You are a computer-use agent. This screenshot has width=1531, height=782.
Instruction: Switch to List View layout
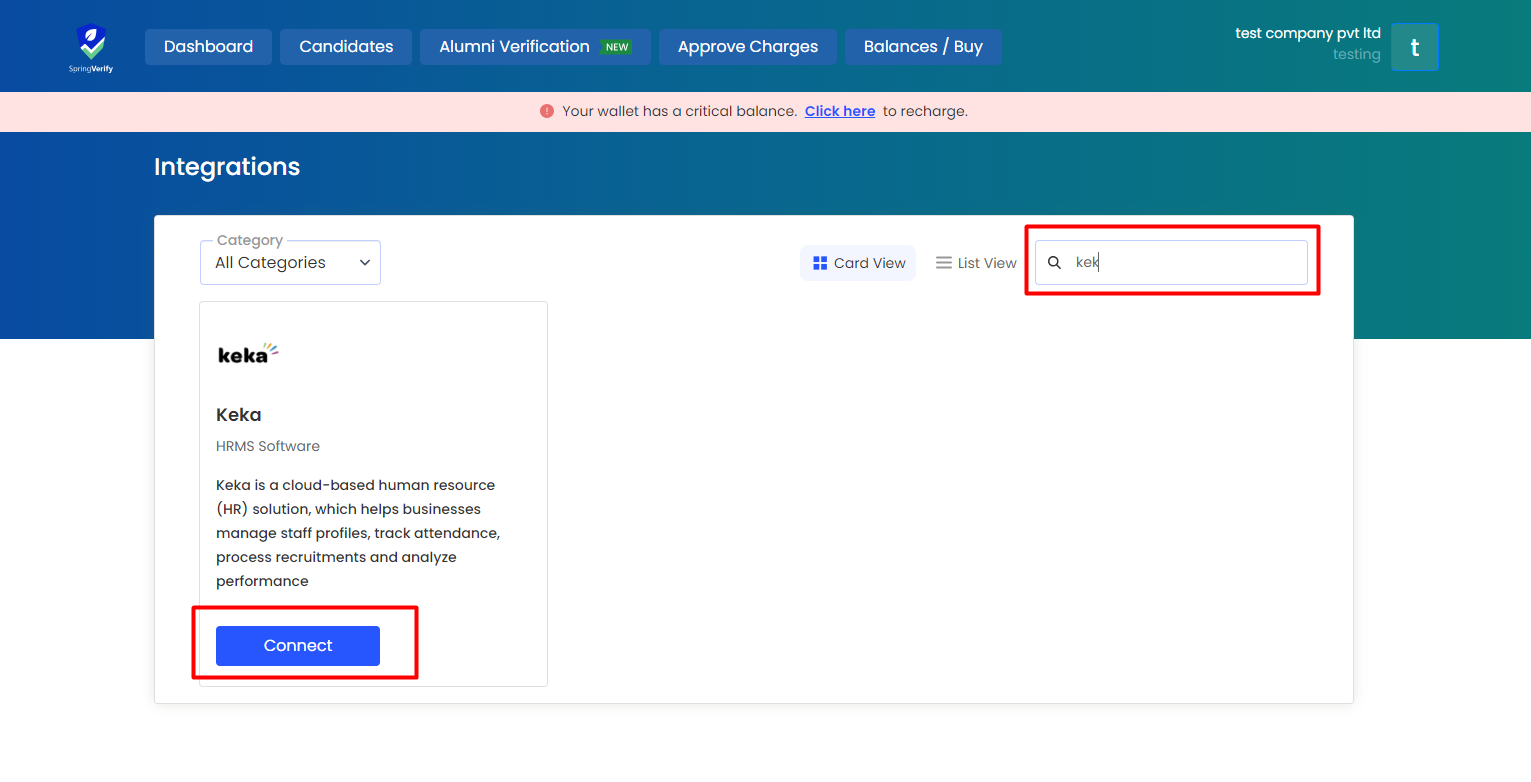976,263
